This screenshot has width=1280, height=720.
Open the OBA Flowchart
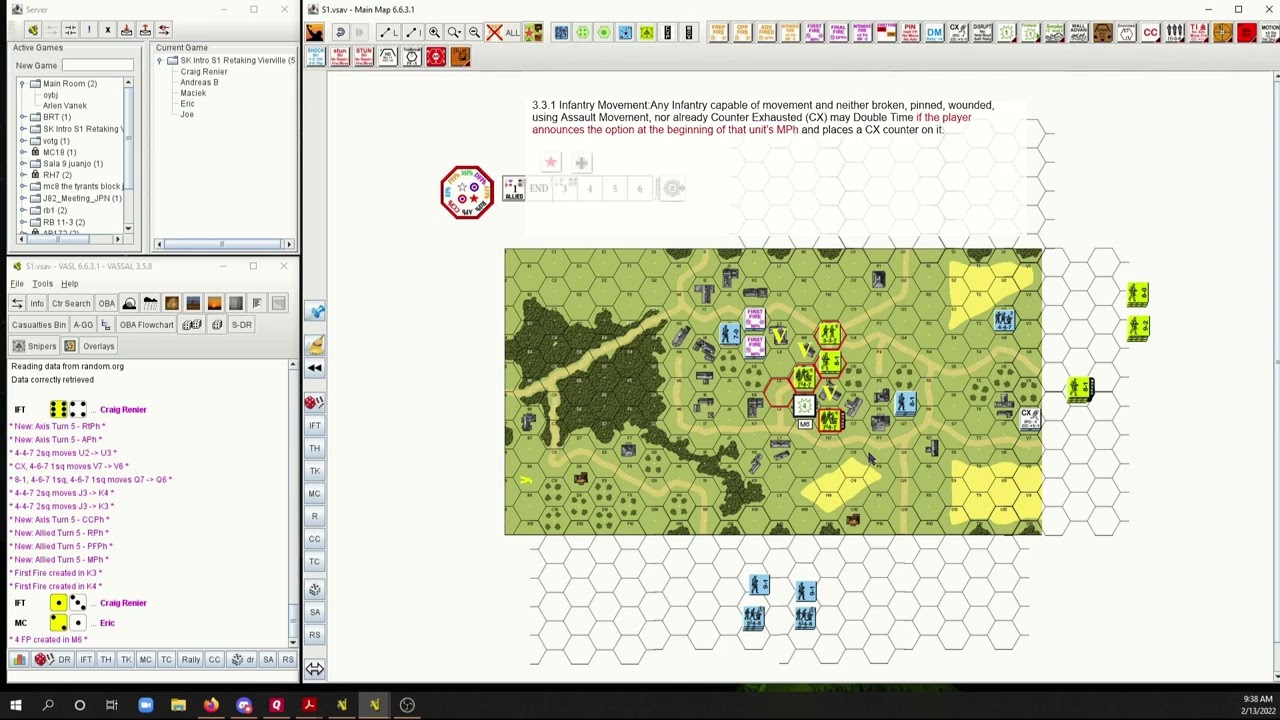(147, 324)
